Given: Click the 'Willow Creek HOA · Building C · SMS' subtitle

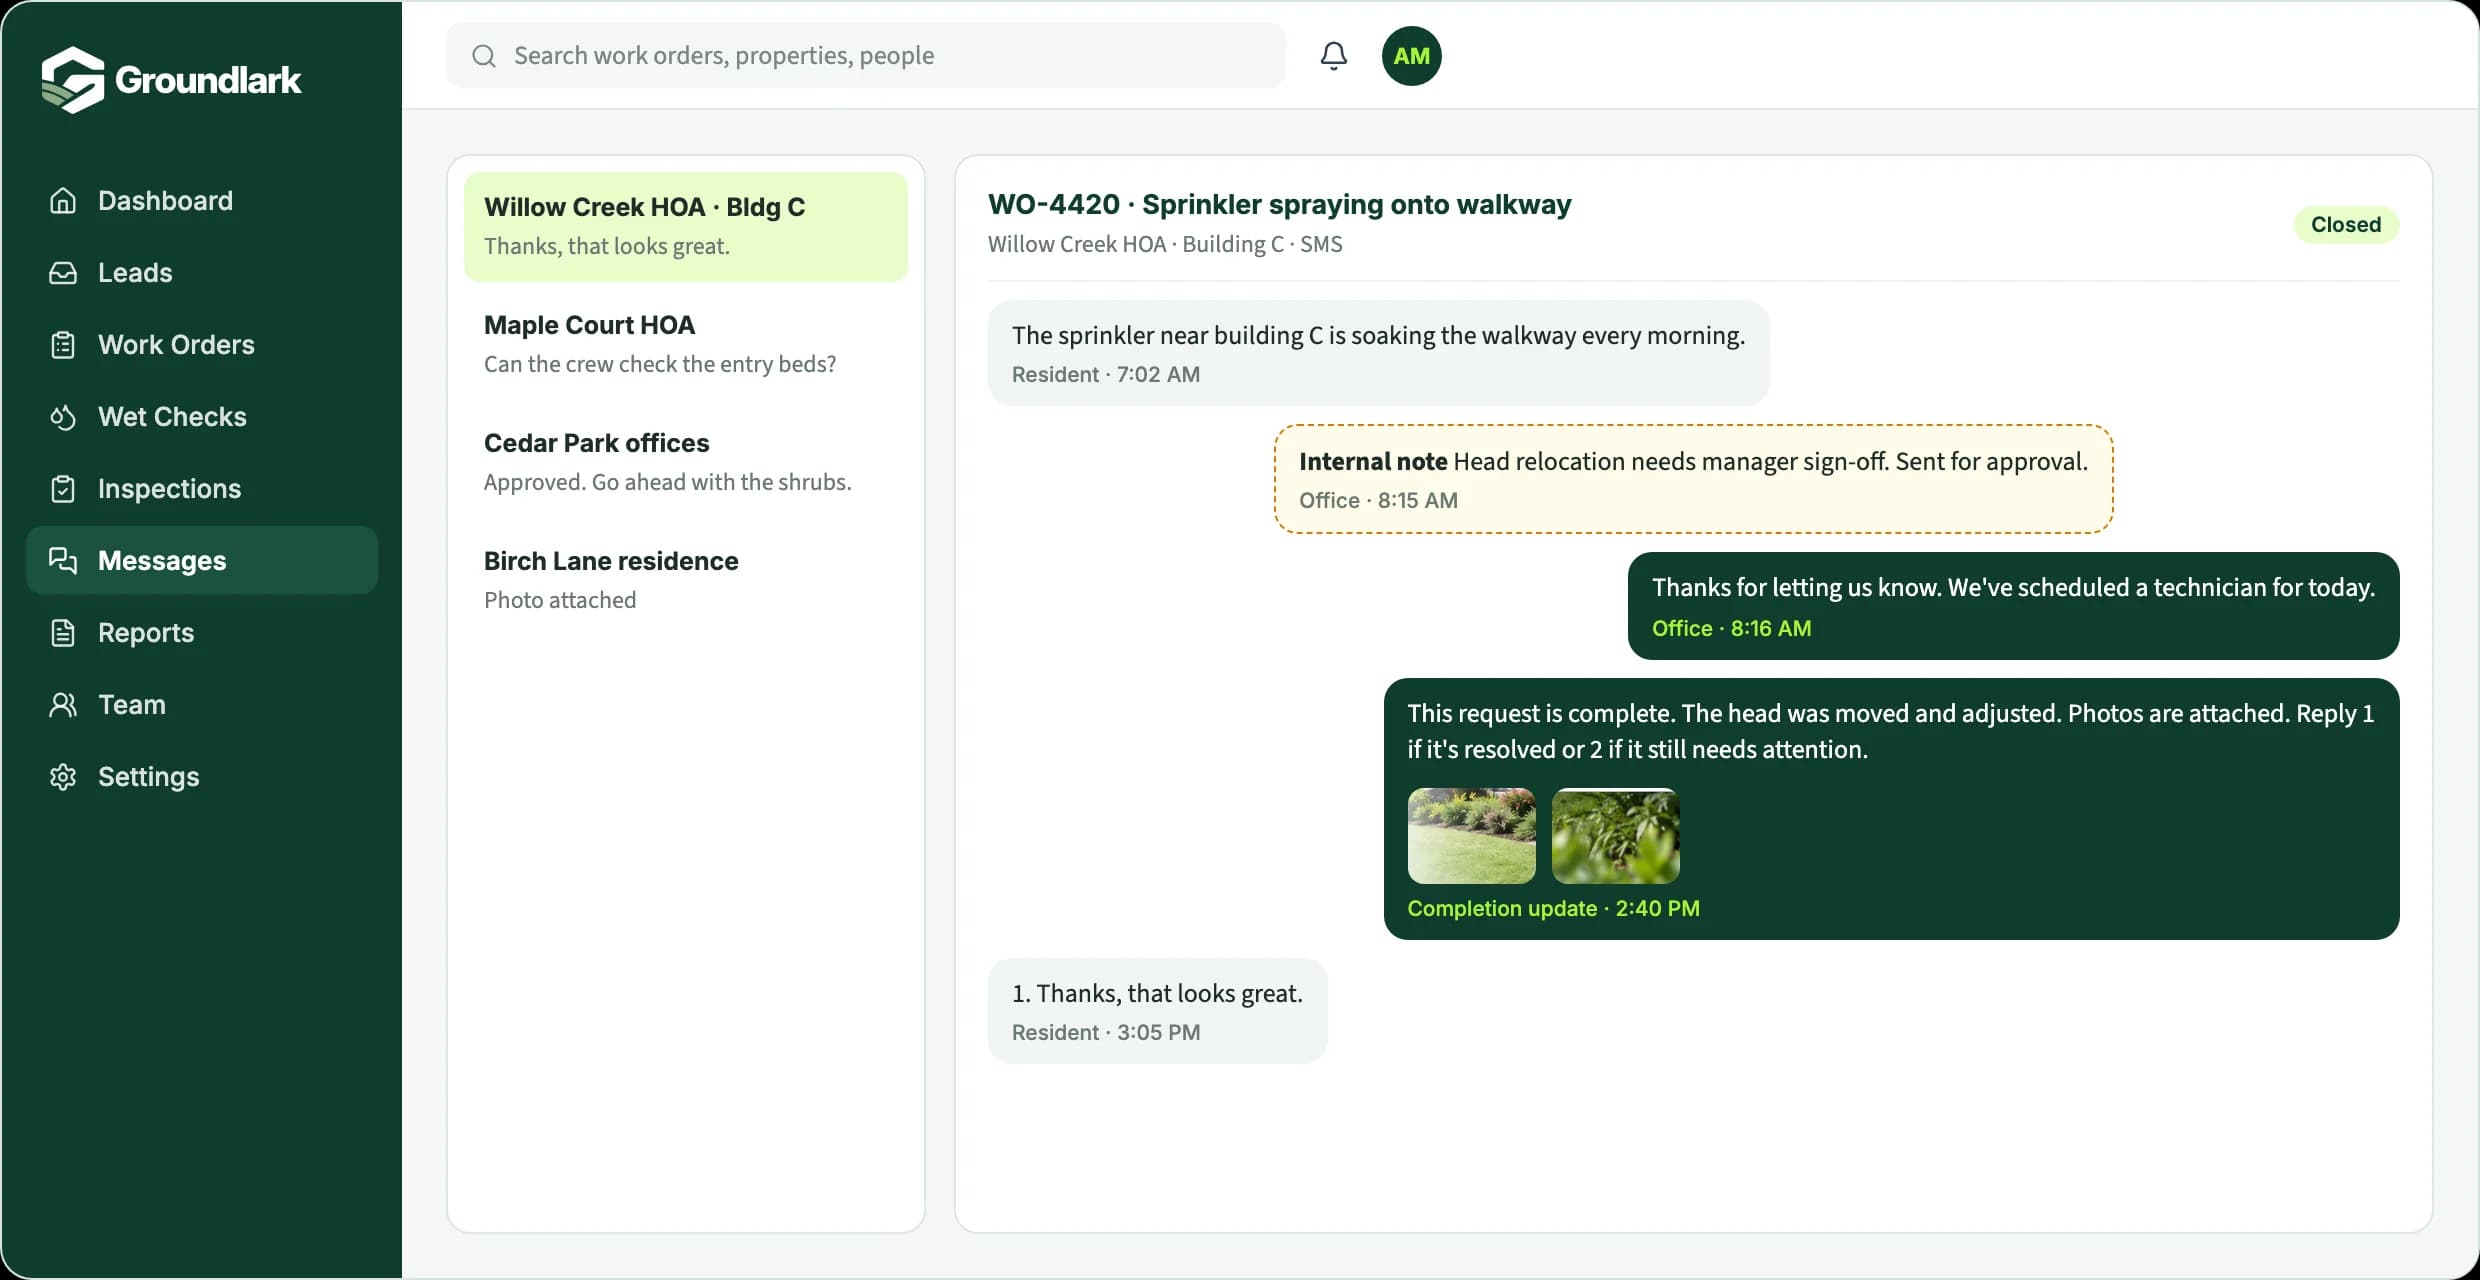Looking at the screenshot, I should click(x=1165, y=245).
